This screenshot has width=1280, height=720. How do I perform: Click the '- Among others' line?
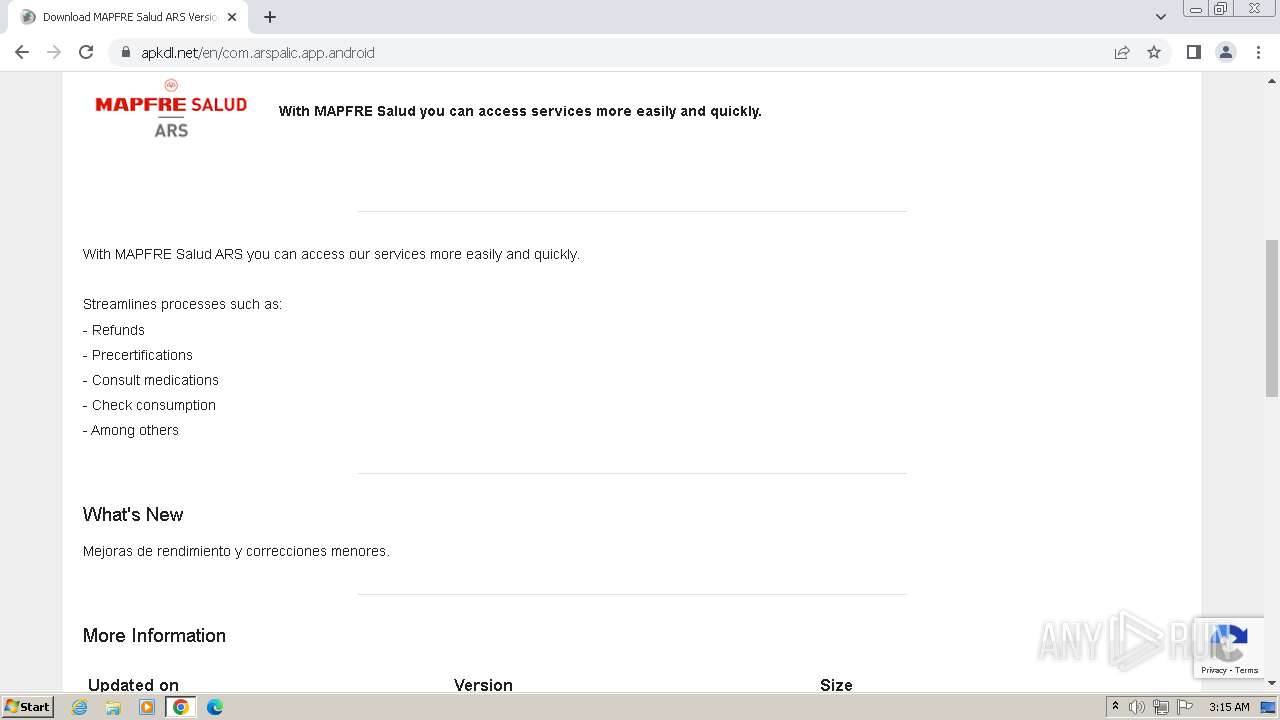coord(131,430)
